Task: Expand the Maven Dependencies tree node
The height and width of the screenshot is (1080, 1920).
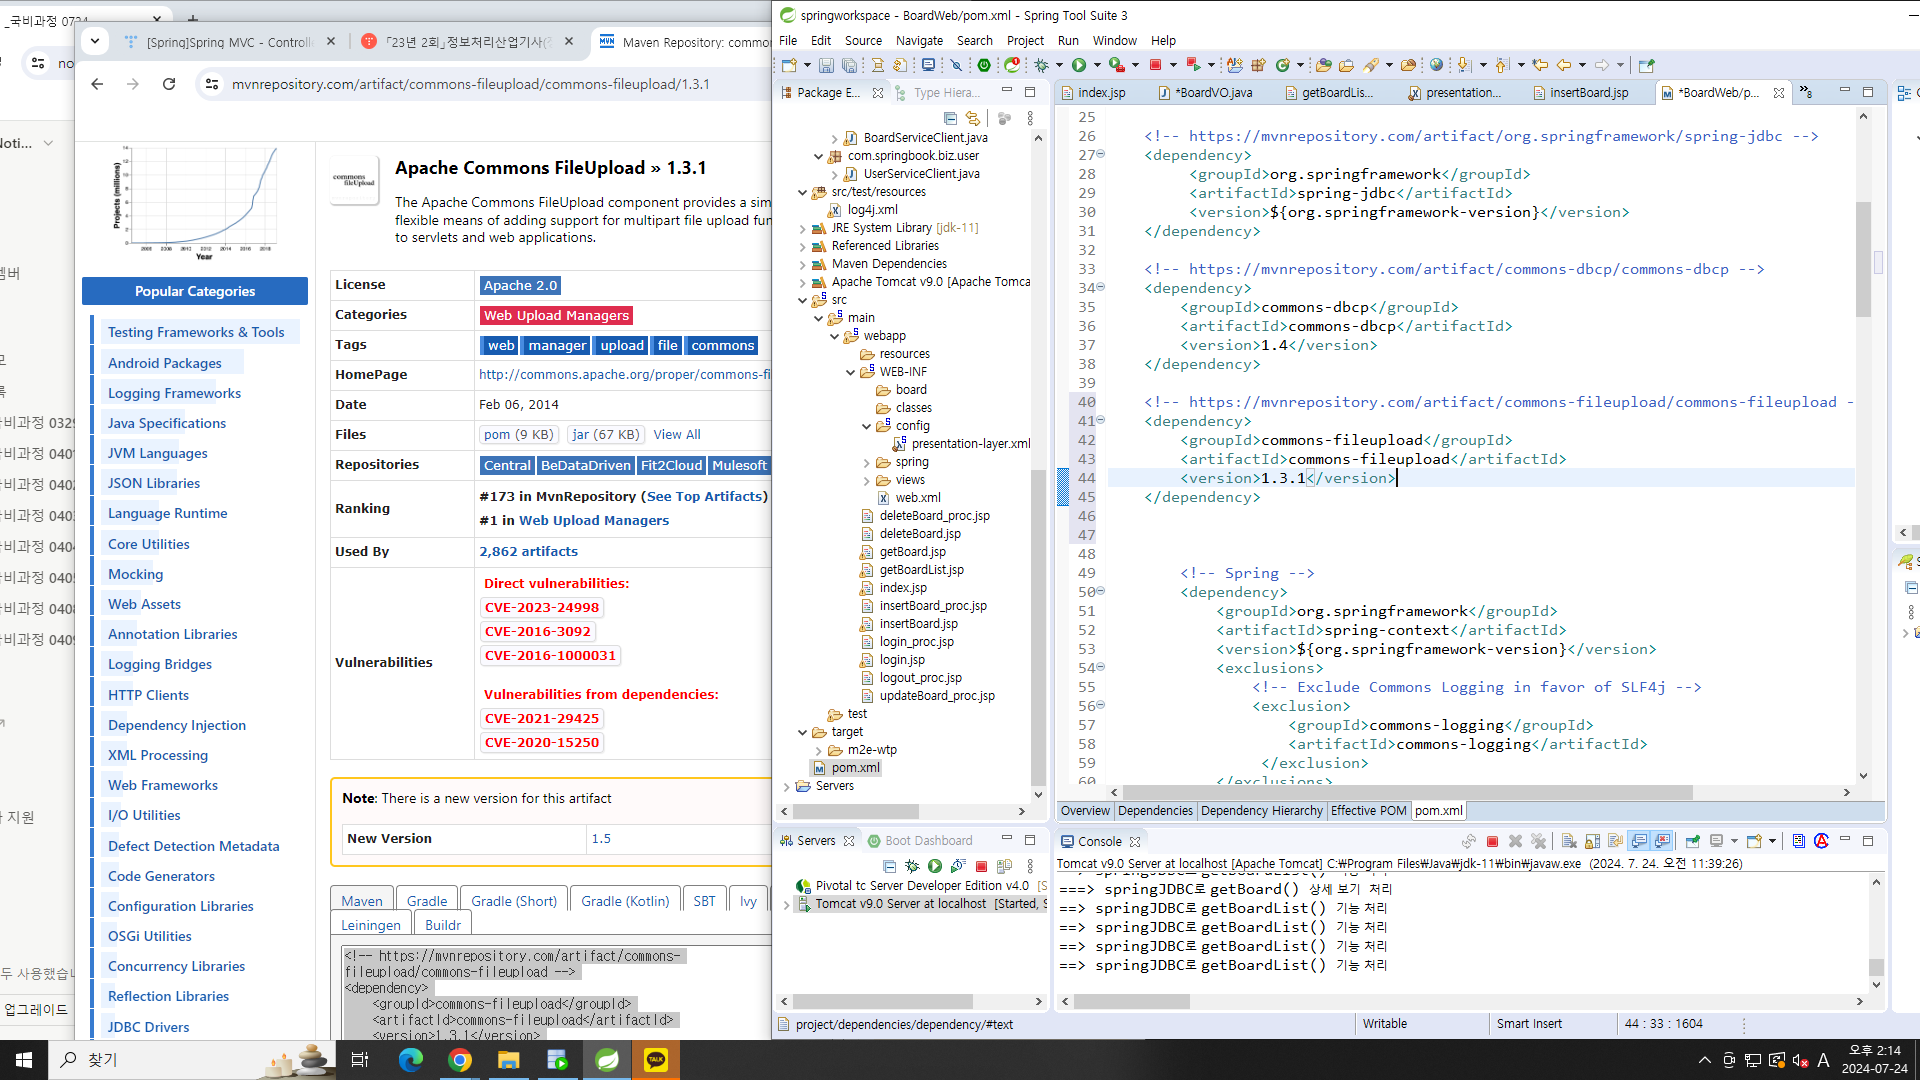Action: tap(802, 264)
